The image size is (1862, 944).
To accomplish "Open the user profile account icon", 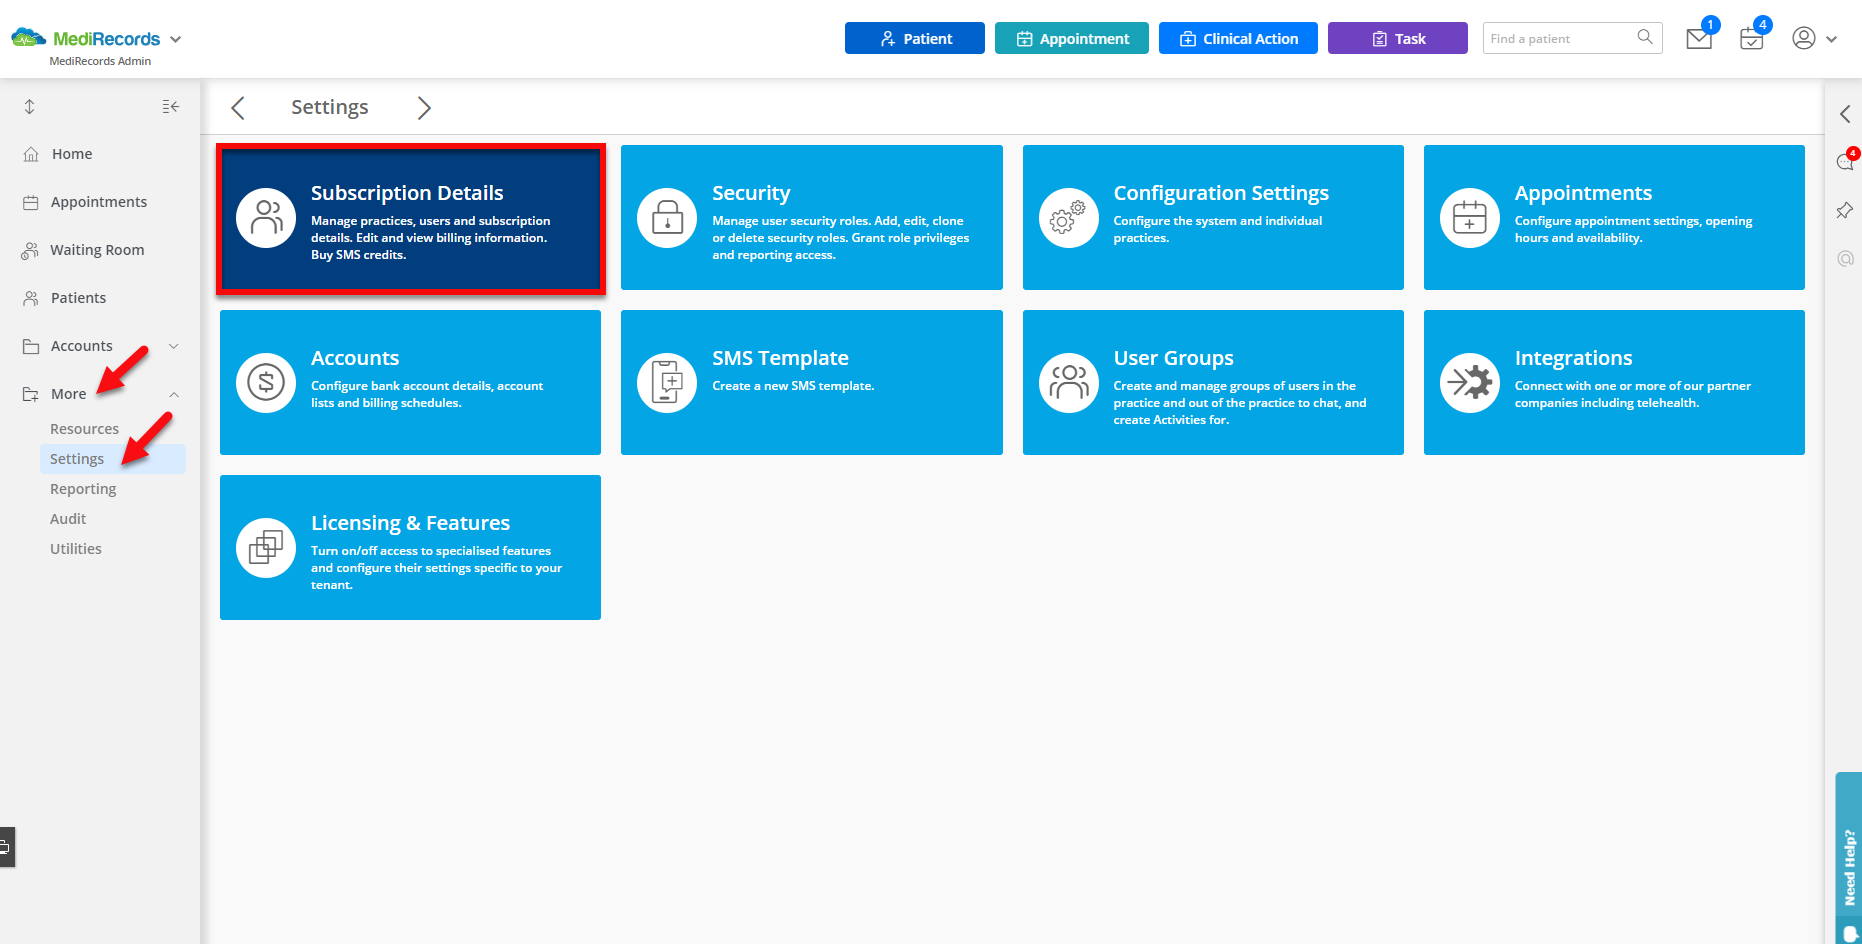I will coord(1803,38).
